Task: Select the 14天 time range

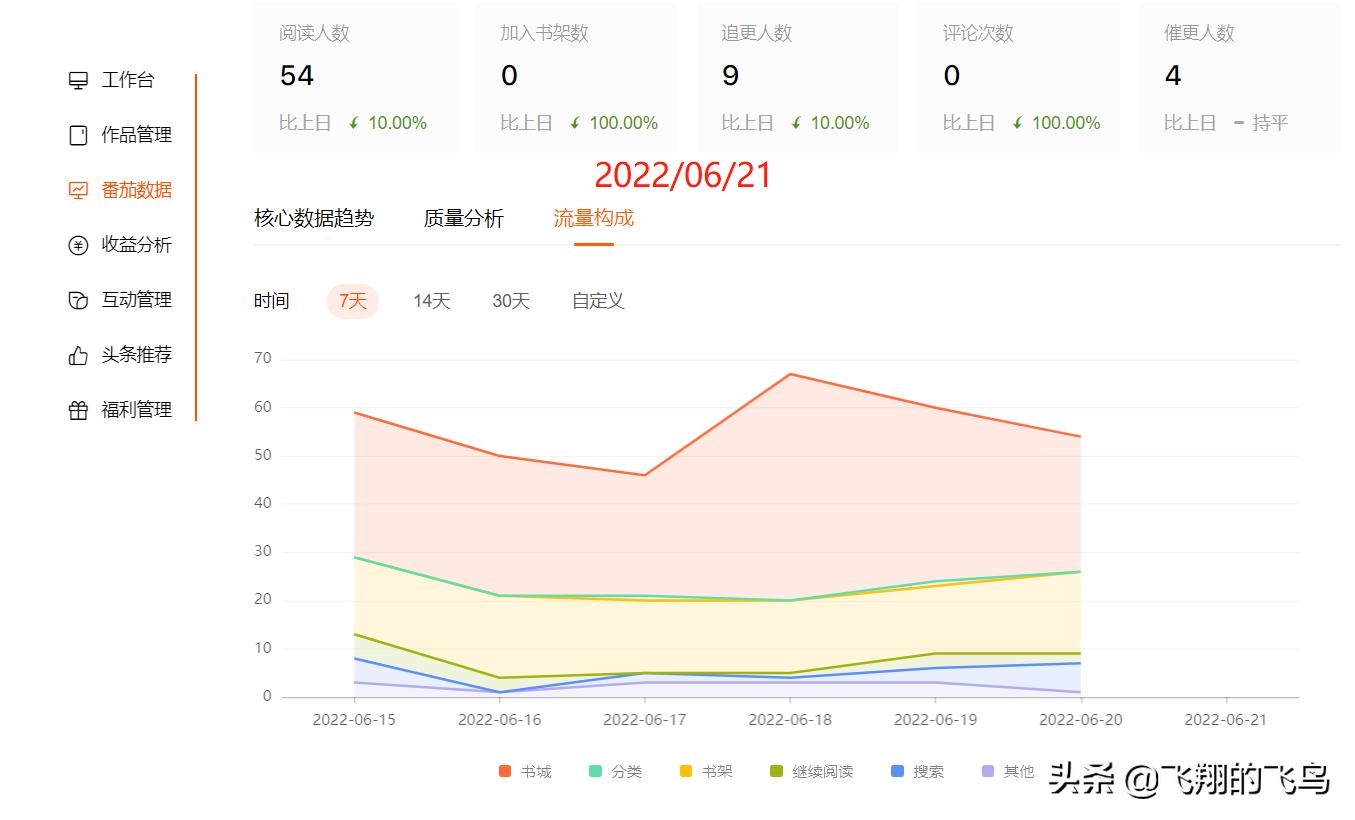Action: pyautogui.click(x=431, y=300)
